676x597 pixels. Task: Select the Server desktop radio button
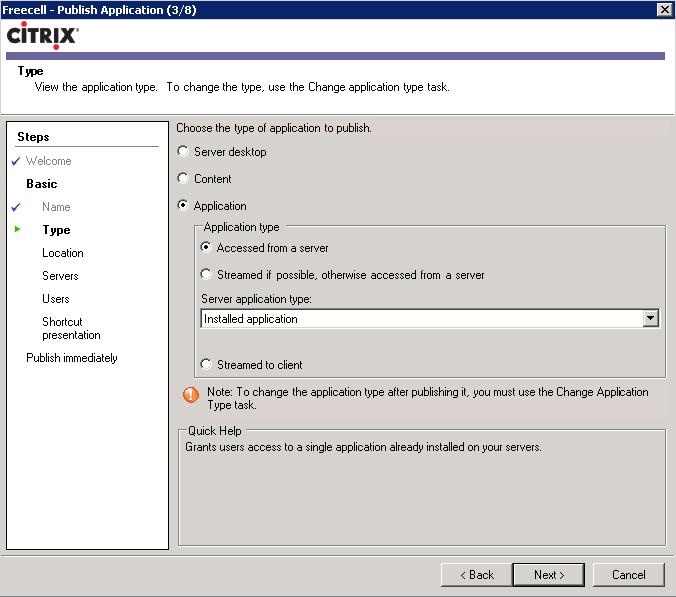tap(183, 151)
